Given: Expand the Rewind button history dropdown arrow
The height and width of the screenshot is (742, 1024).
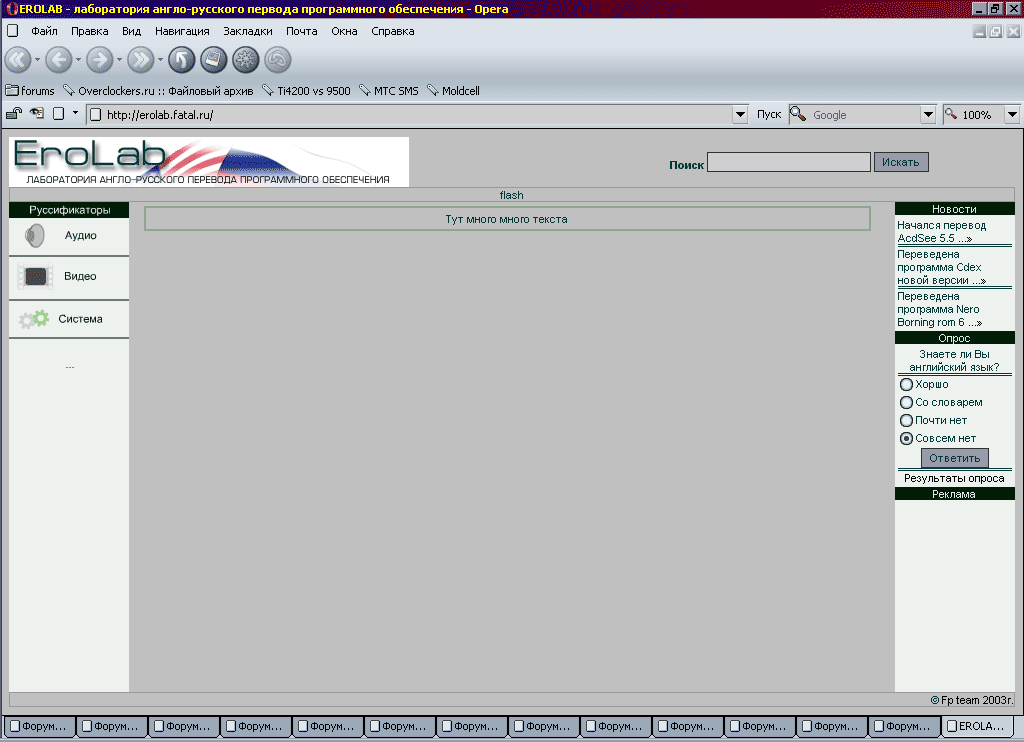Looking at the screenshot, I should coord(37,60).
